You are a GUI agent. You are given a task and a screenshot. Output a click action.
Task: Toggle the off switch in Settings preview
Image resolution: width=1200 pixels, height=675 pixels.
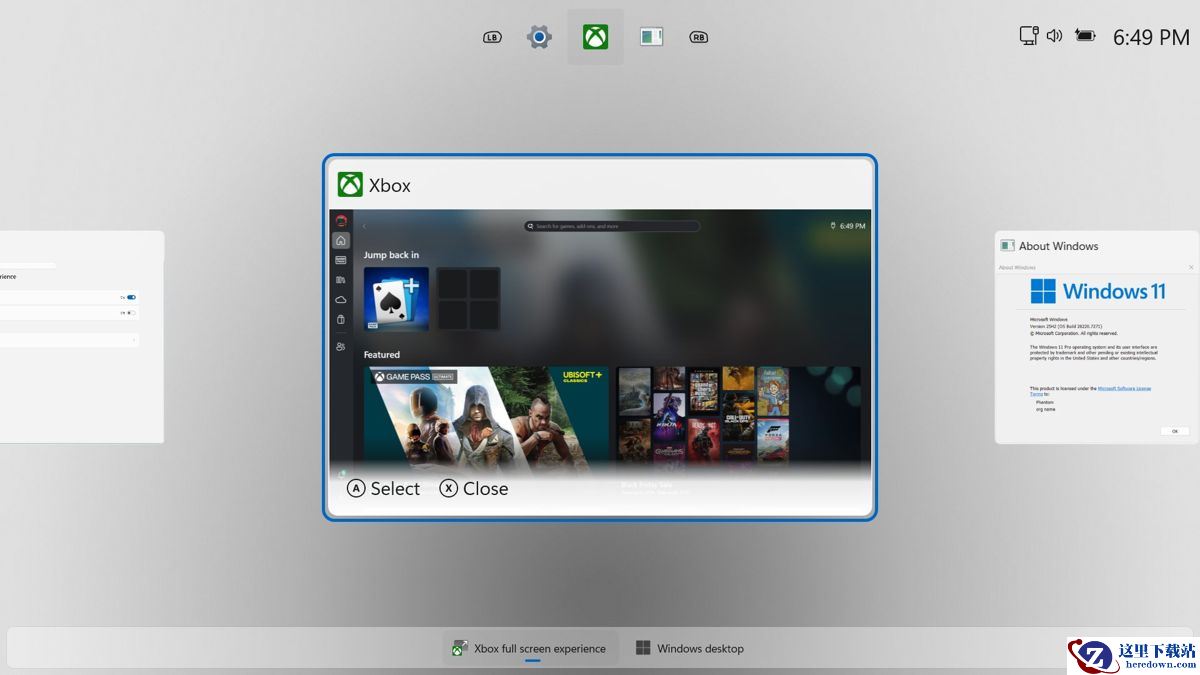pyautogui.click(x=131, y=313)
